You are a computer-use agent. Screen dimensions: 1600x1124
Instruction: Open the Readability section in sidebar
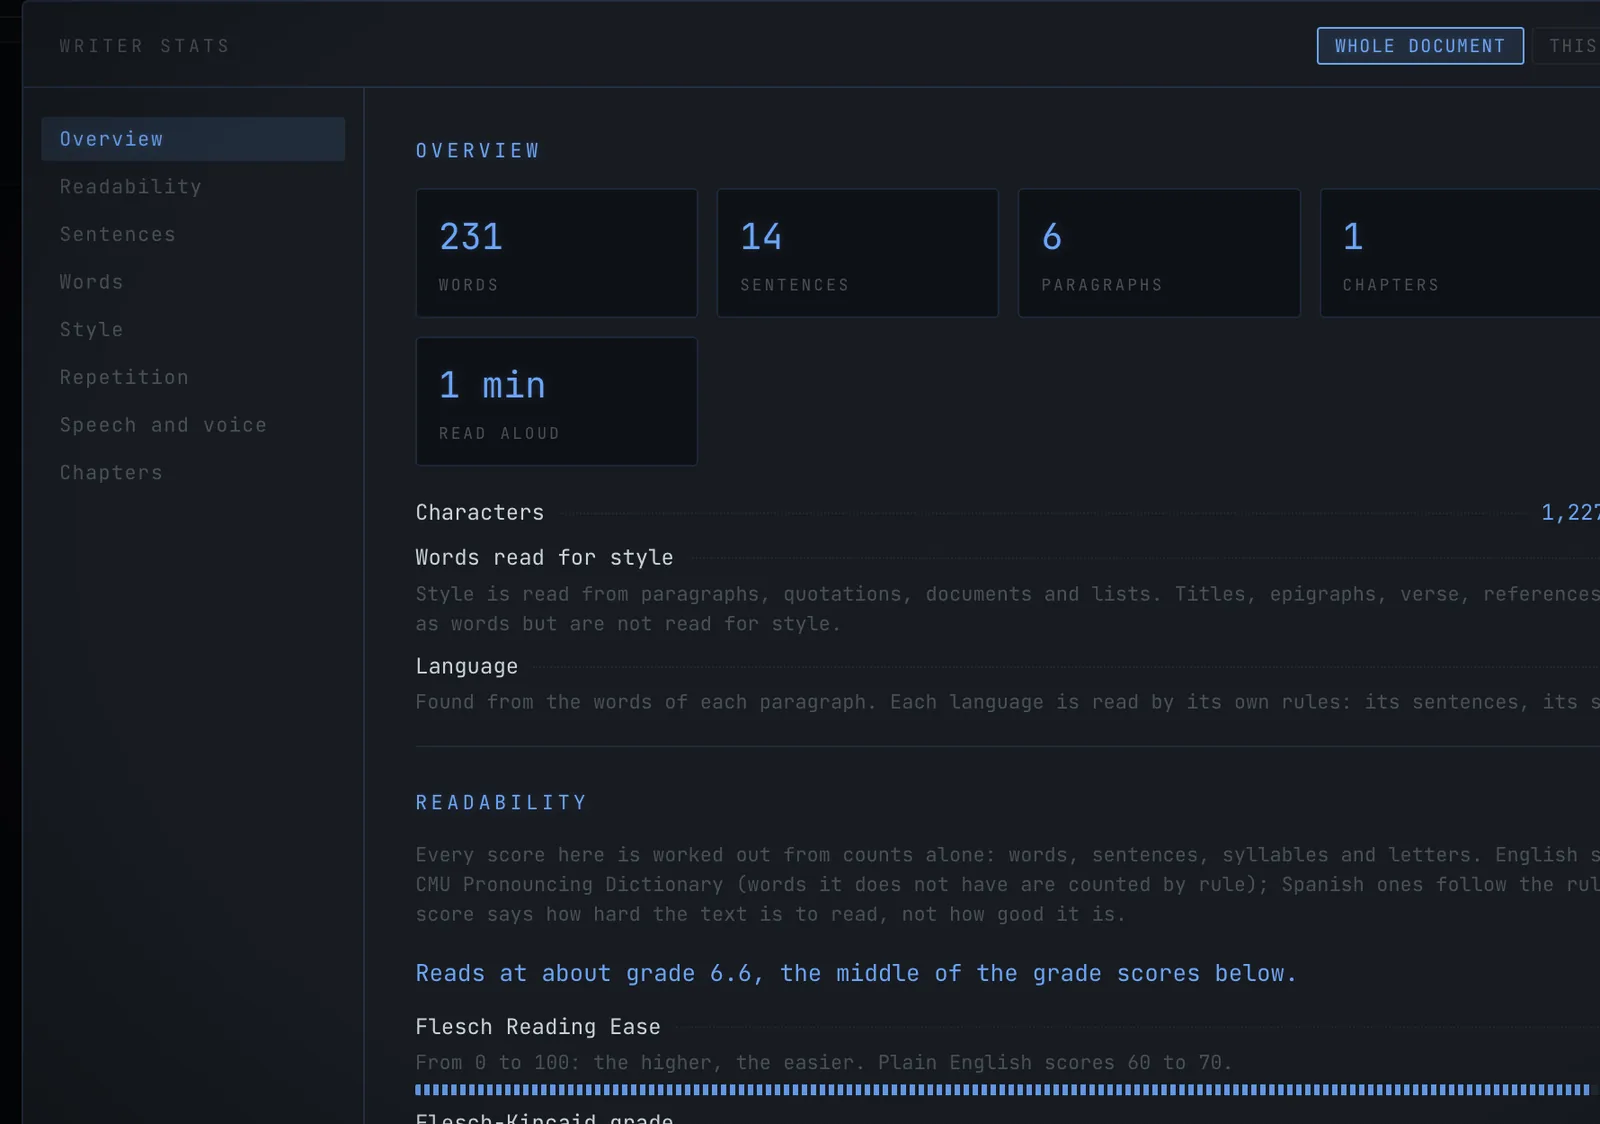pos(193,187)
